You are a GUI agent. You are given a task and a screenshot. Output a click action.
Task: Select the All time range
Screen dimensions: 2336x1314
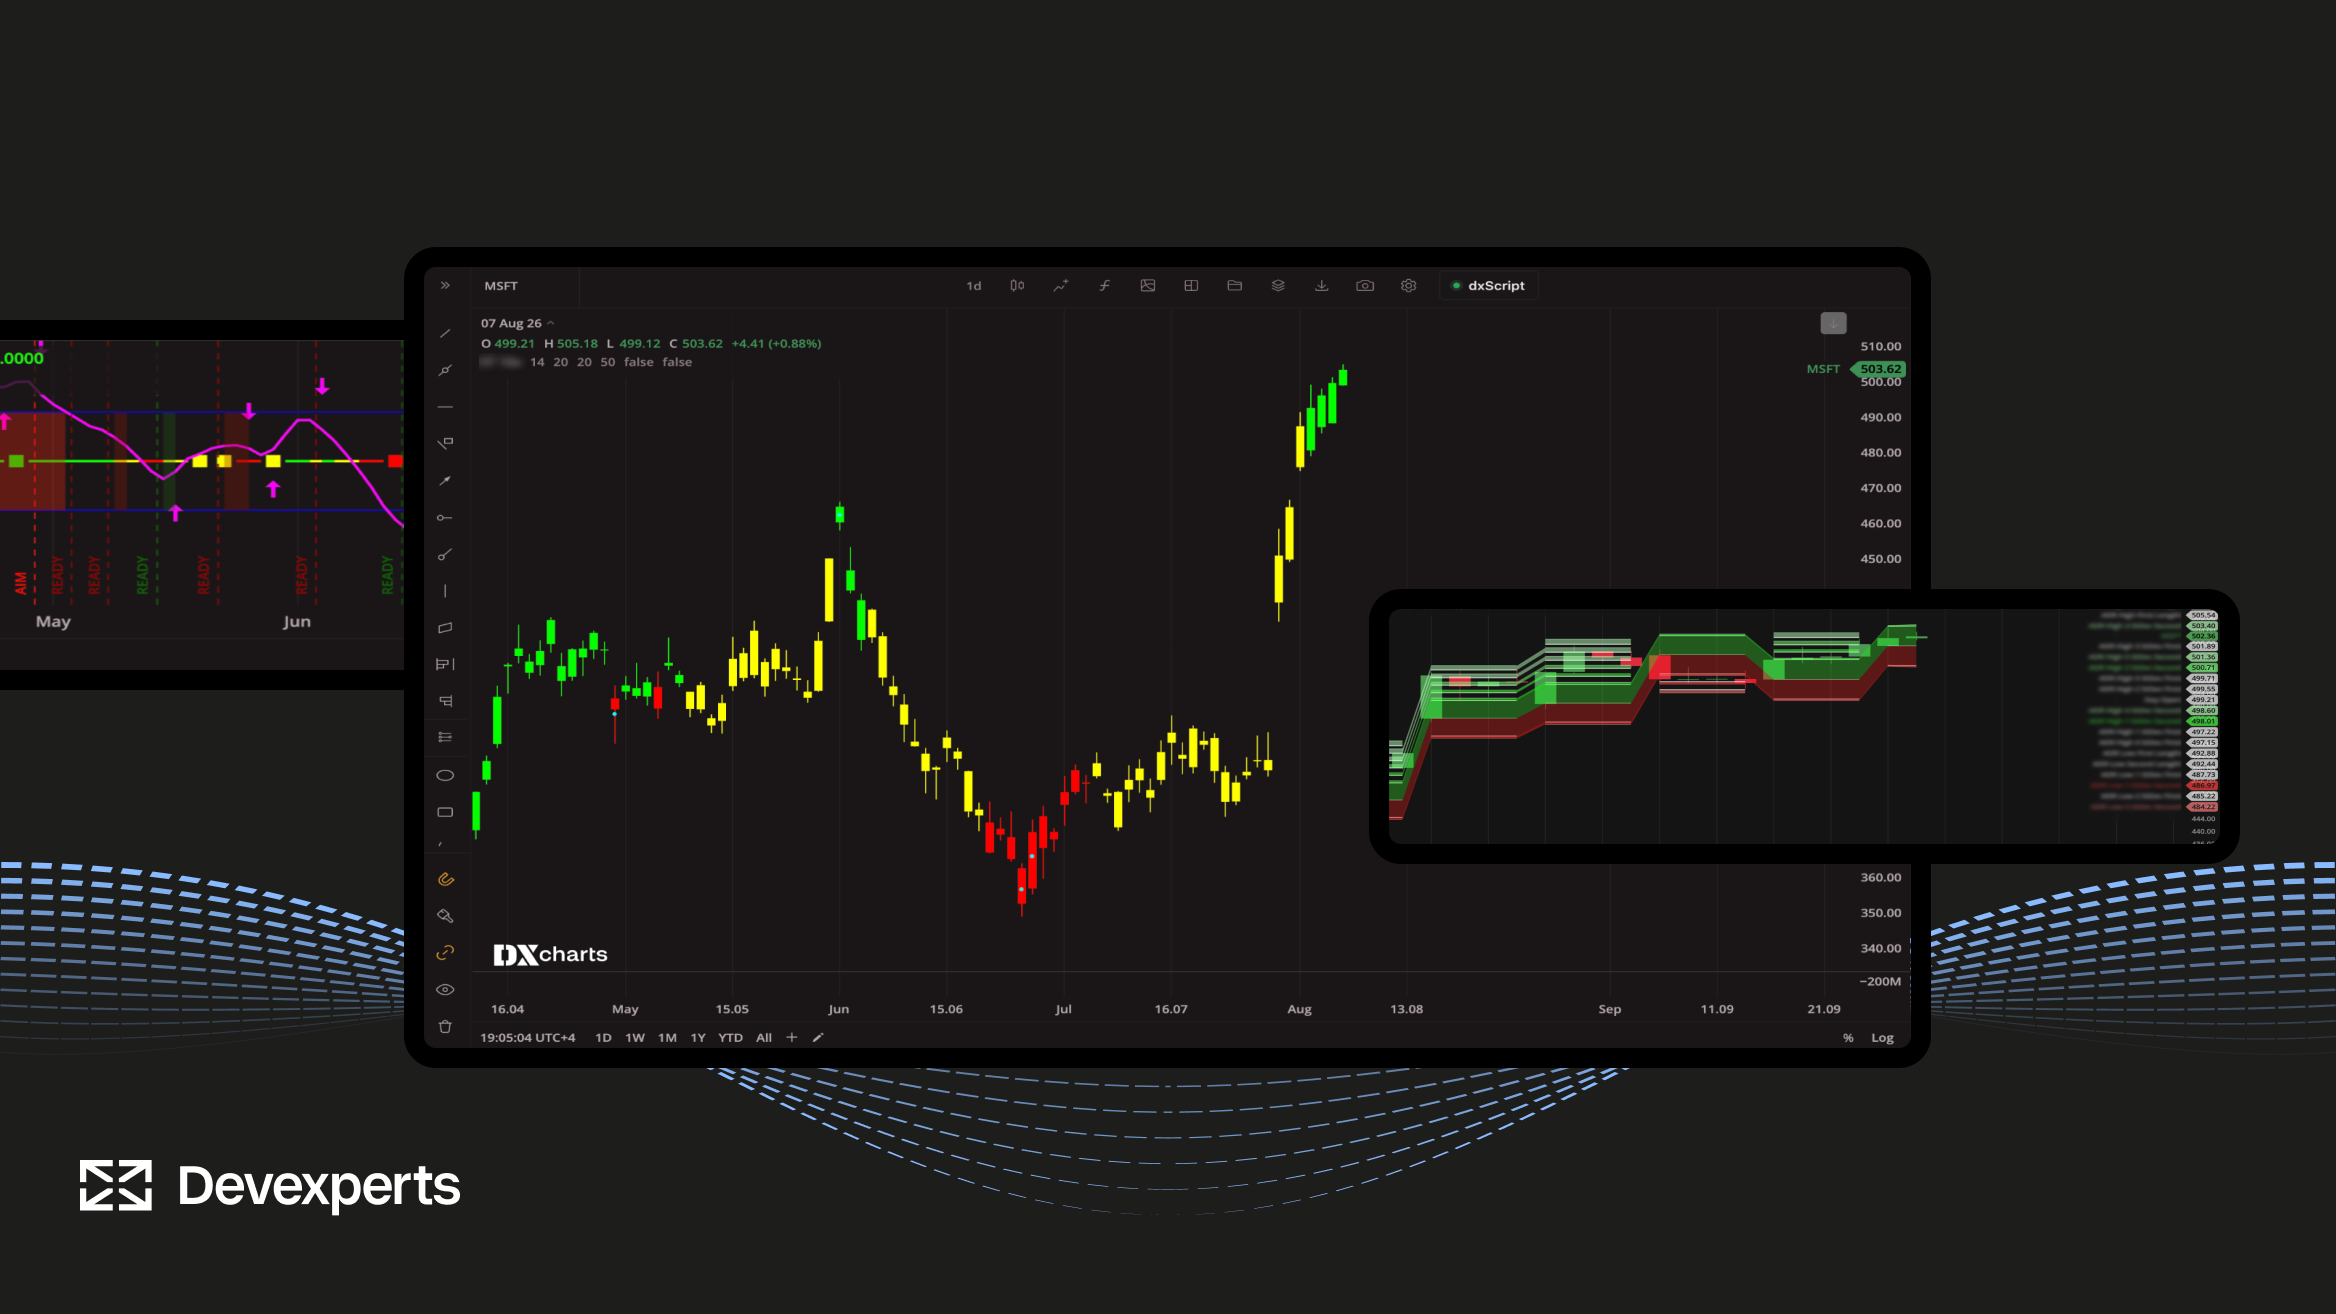click(x=764, y=1038)
